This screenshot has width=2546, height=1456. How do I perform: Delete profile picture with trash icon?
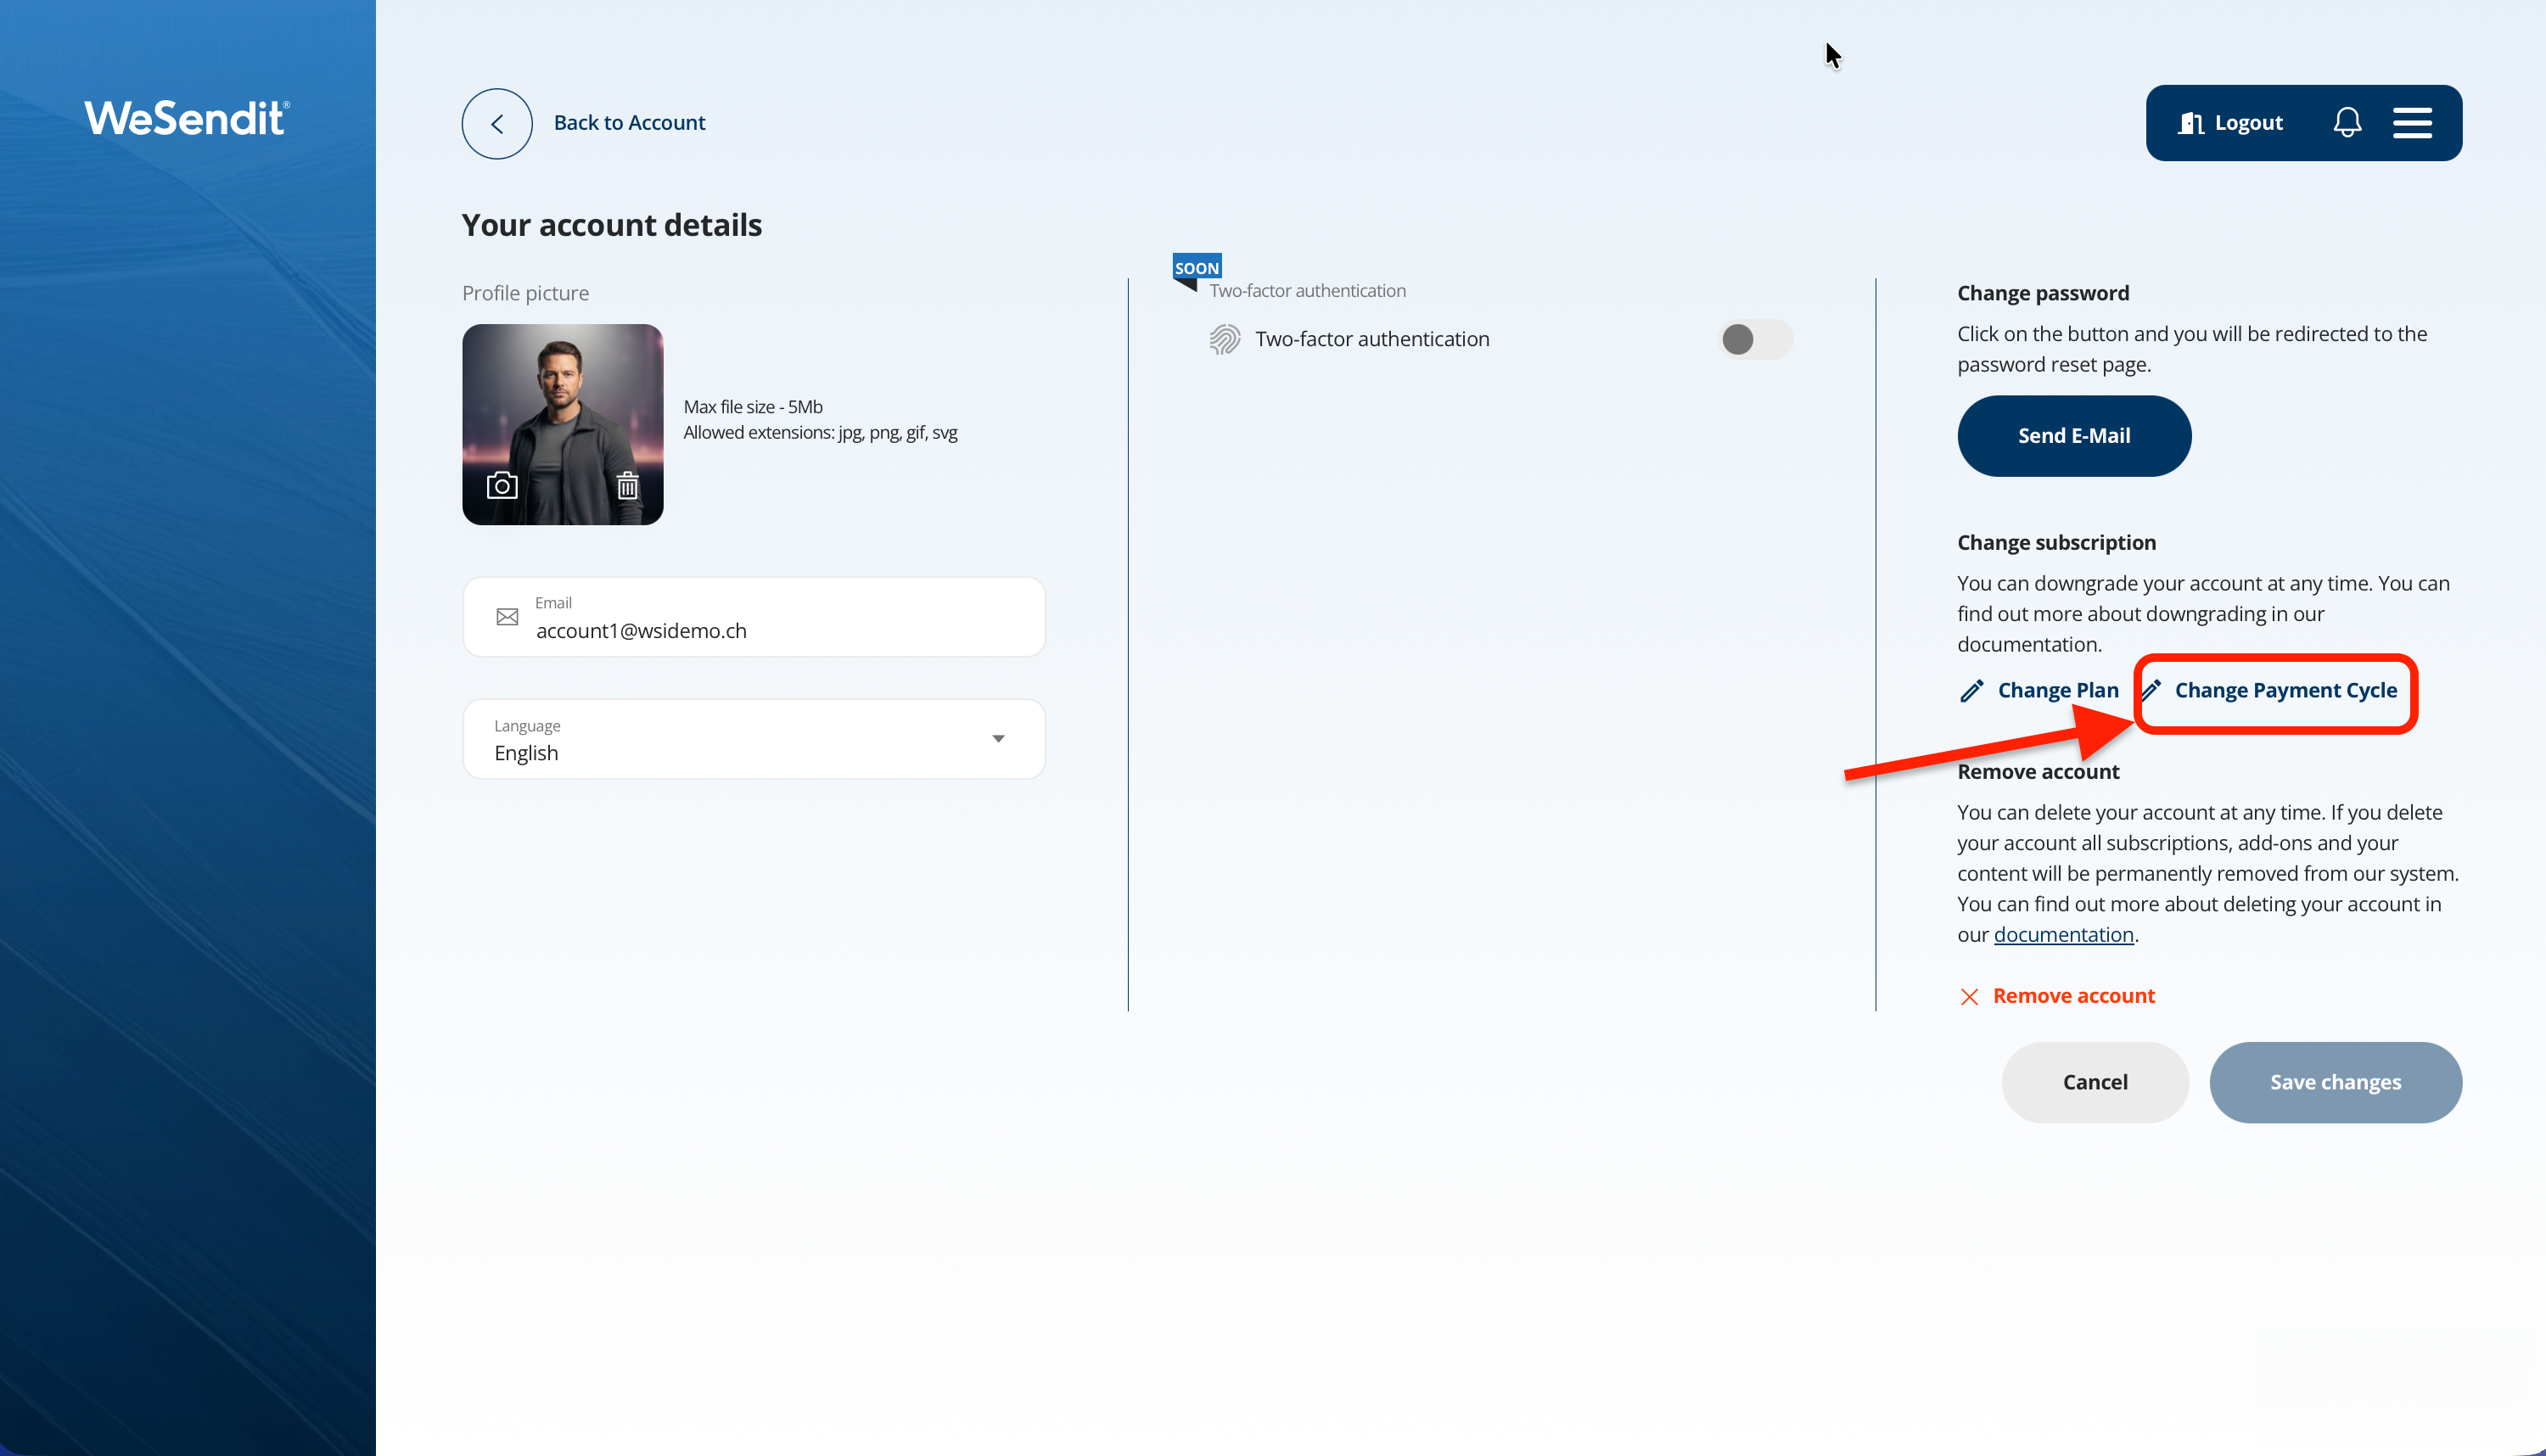pyautogui.click(x=627, y=486)
